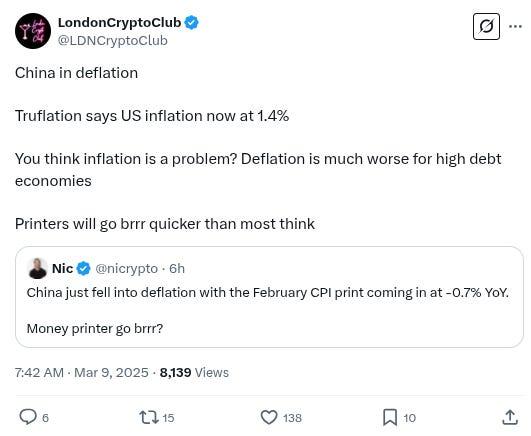
Task: Open the LondonCryptoClub display name
Action: (x=120, y=23)
